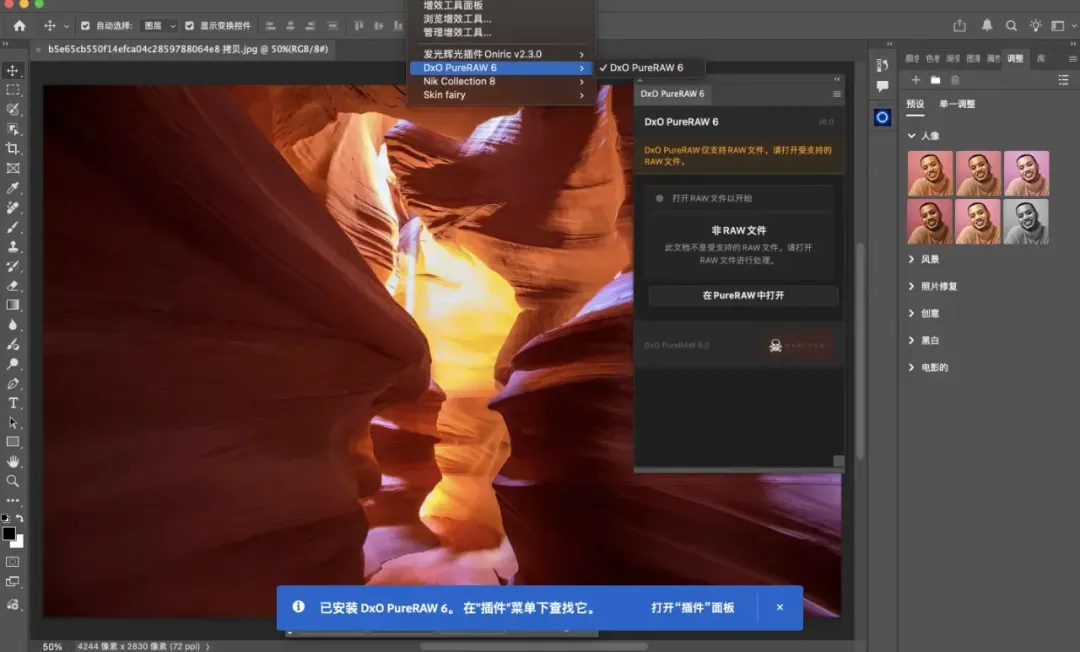Switch to the 库 panel tab

(1041, 59)
